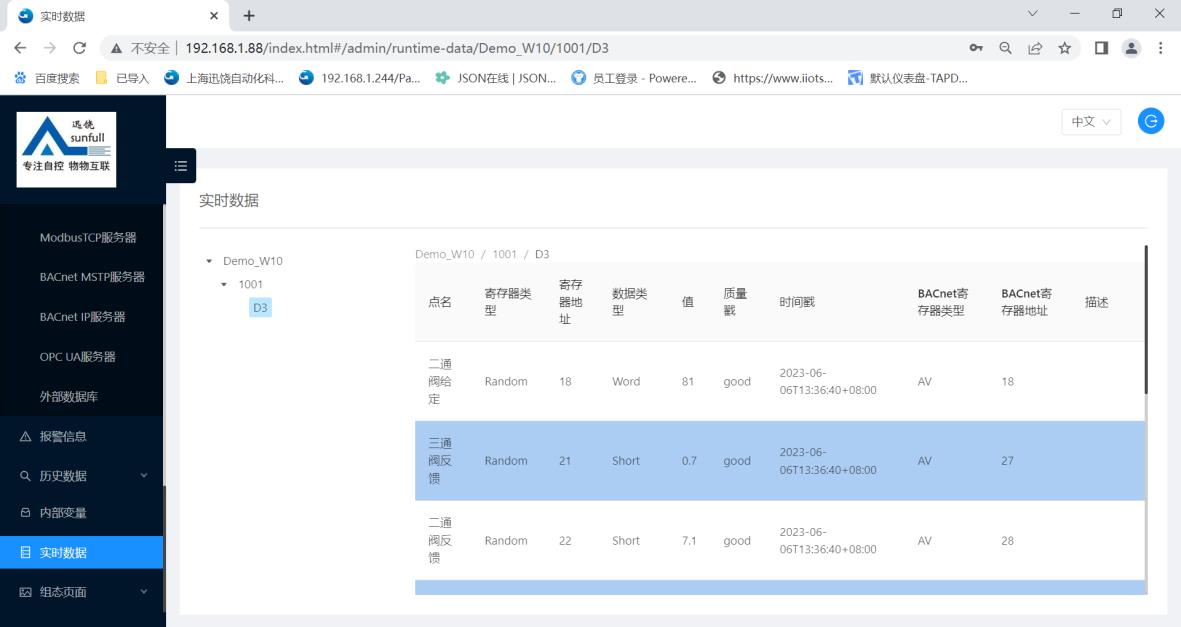
Task: Click BACnet address 27 cell
Action: [1007, 460]
